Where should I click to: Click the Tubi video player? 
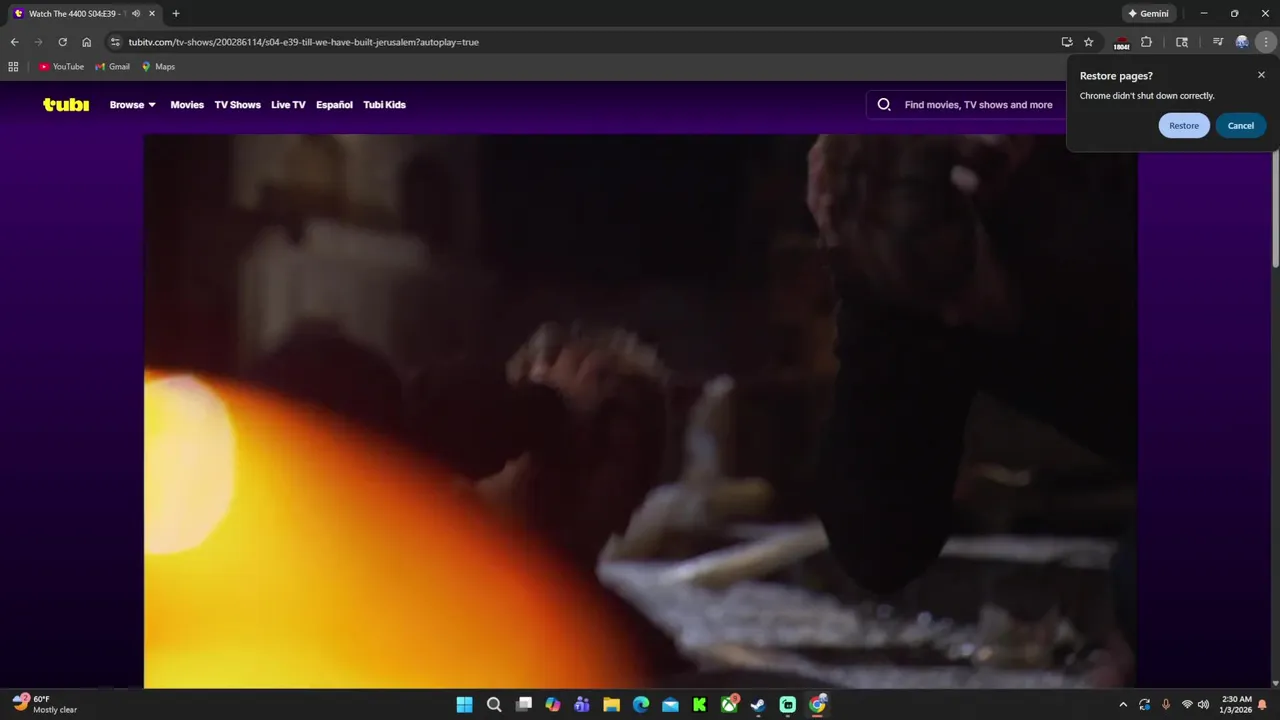(x=640, y=410)
